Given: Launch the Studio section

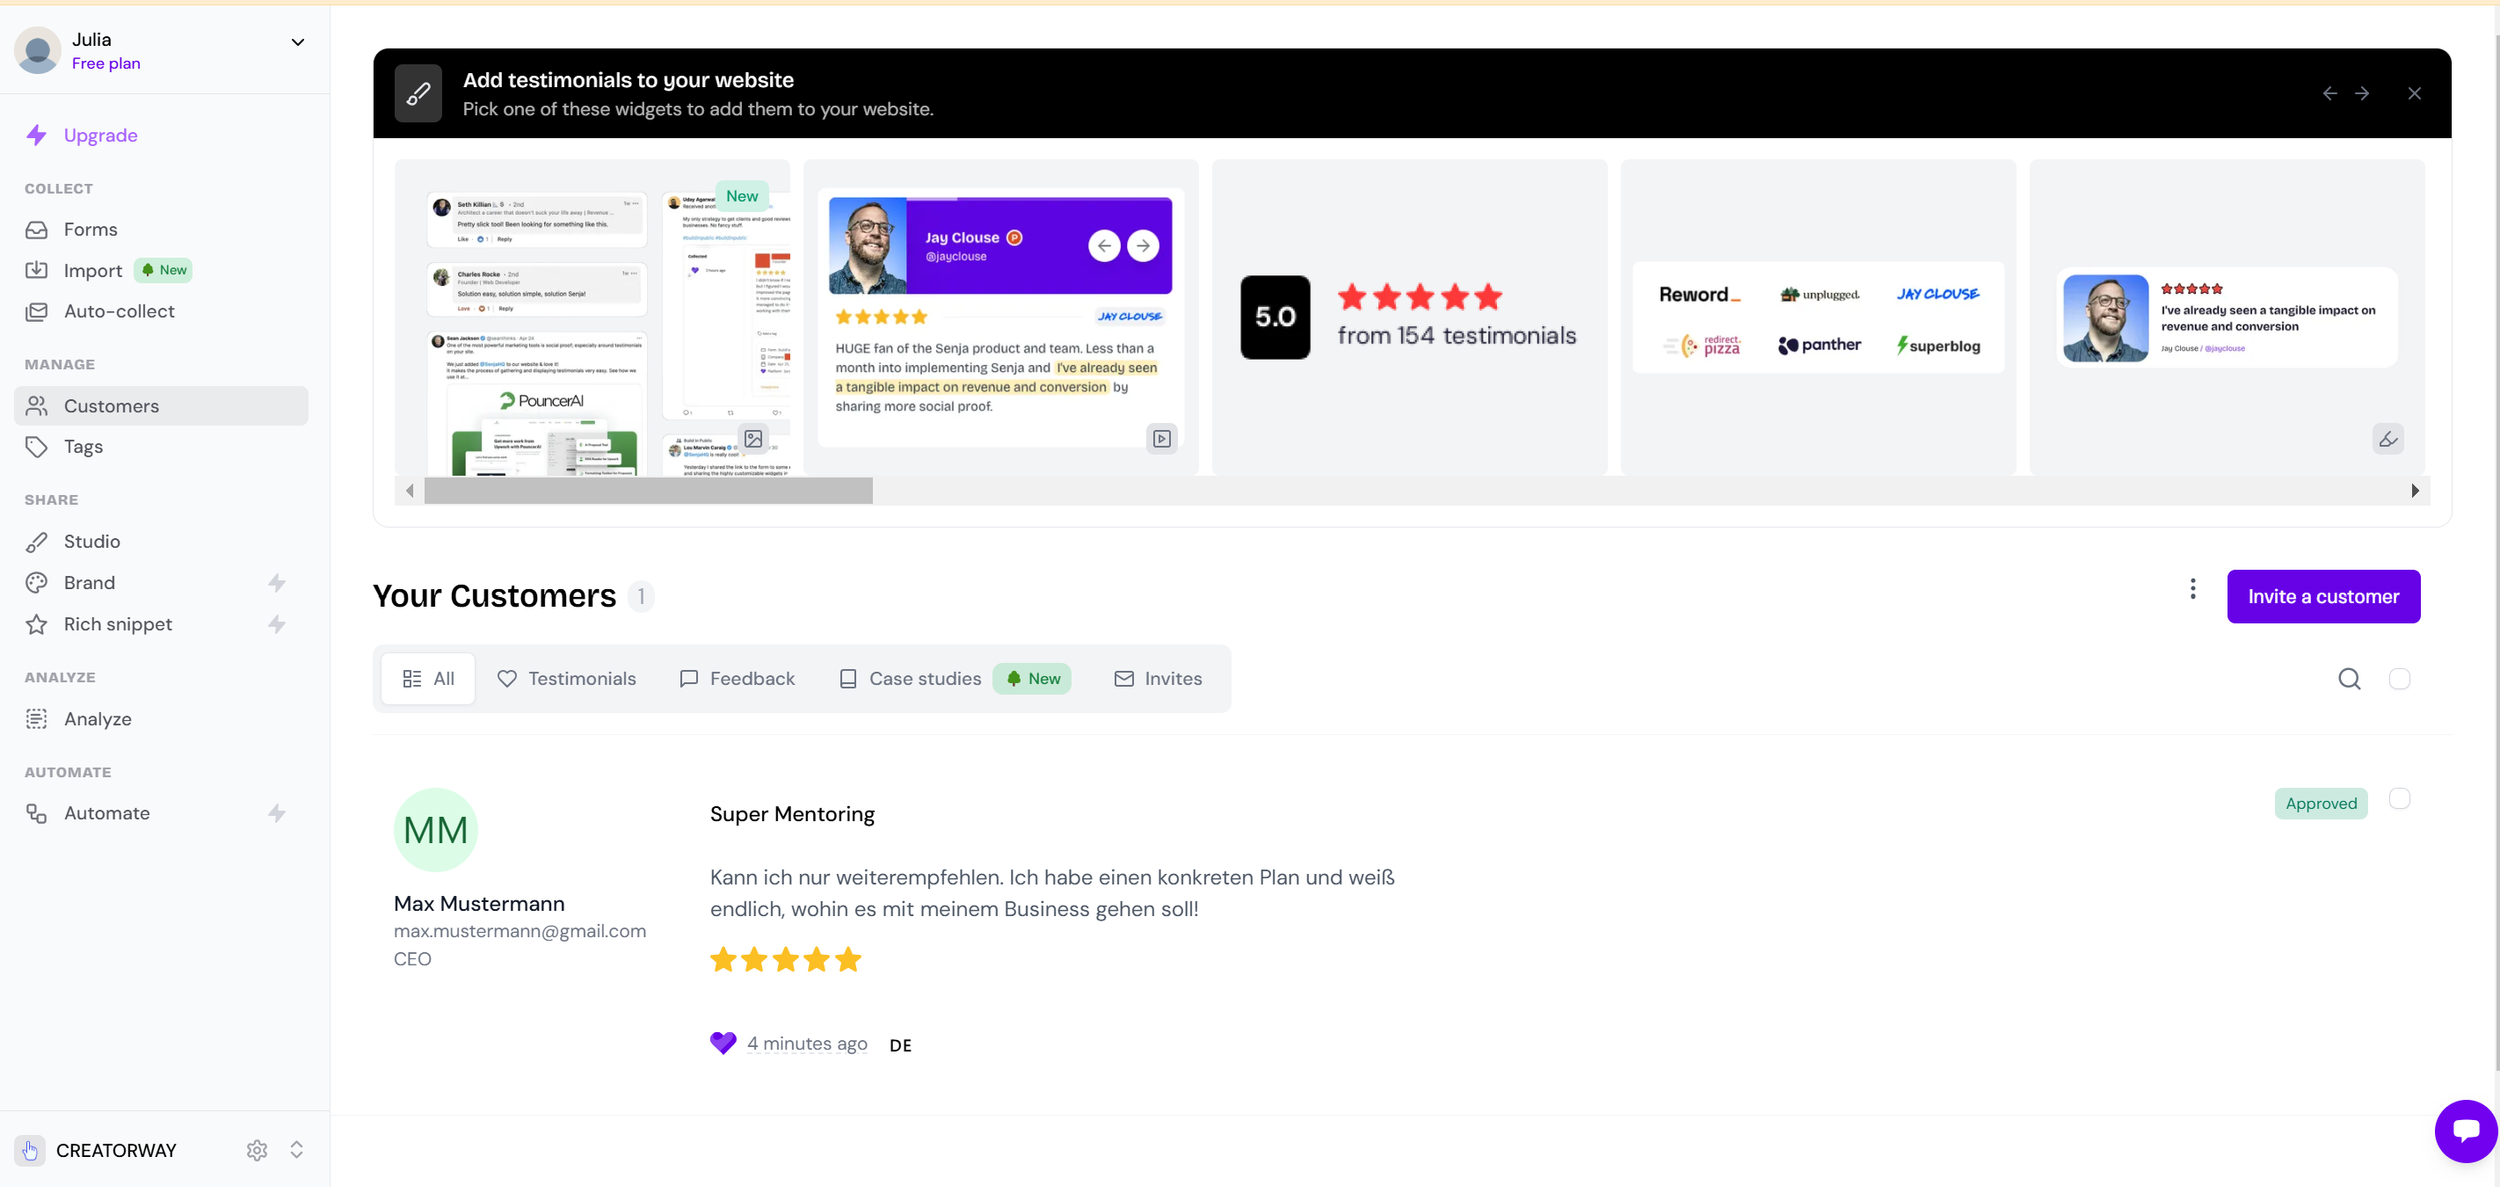Looking at the screenshot, I should tap(93, 541).
